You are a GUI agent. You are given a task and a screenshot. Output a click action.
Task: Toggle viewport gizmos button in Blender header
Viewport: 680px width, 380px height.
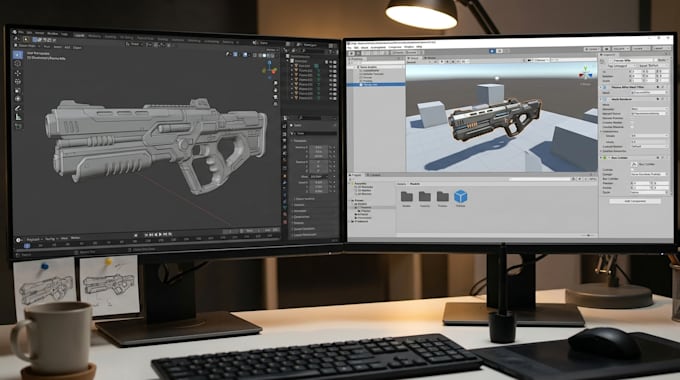(235, 54)
